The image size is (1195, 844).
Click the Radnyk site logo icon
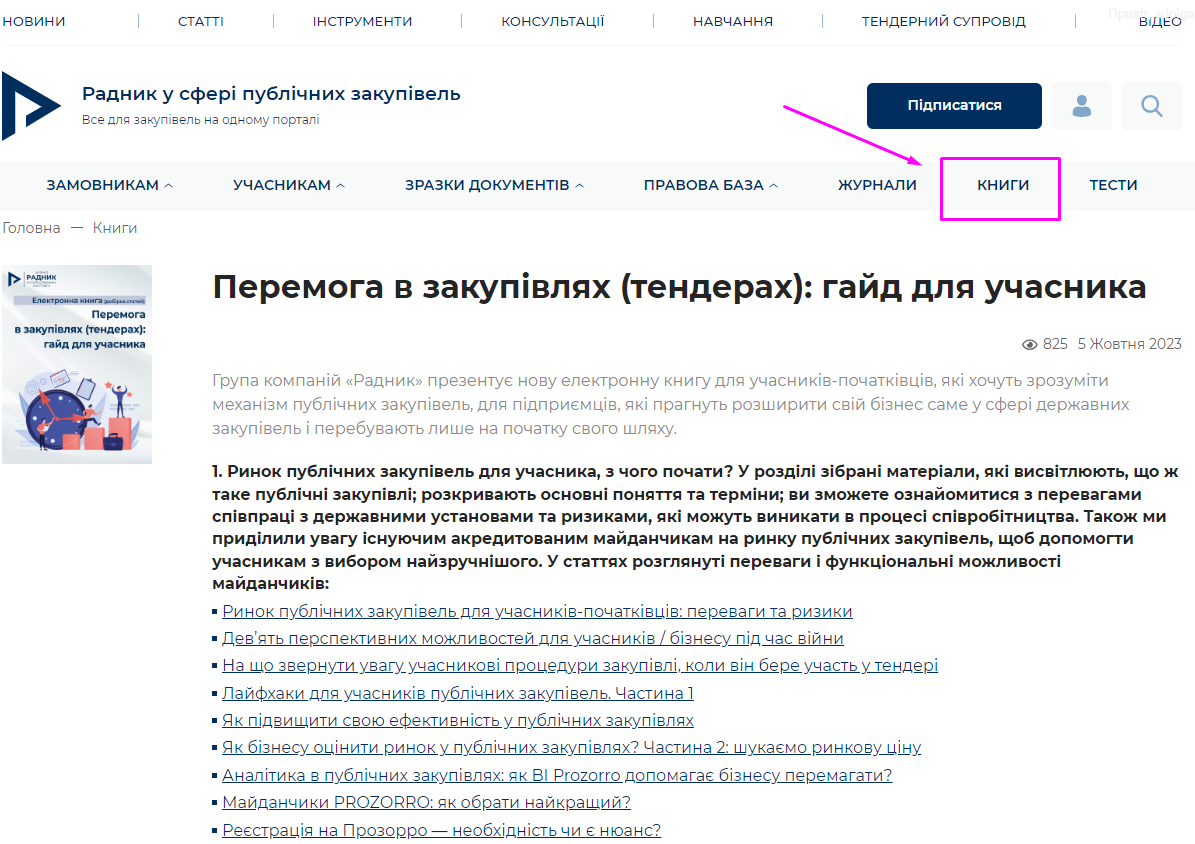click(x=30, y=106)
